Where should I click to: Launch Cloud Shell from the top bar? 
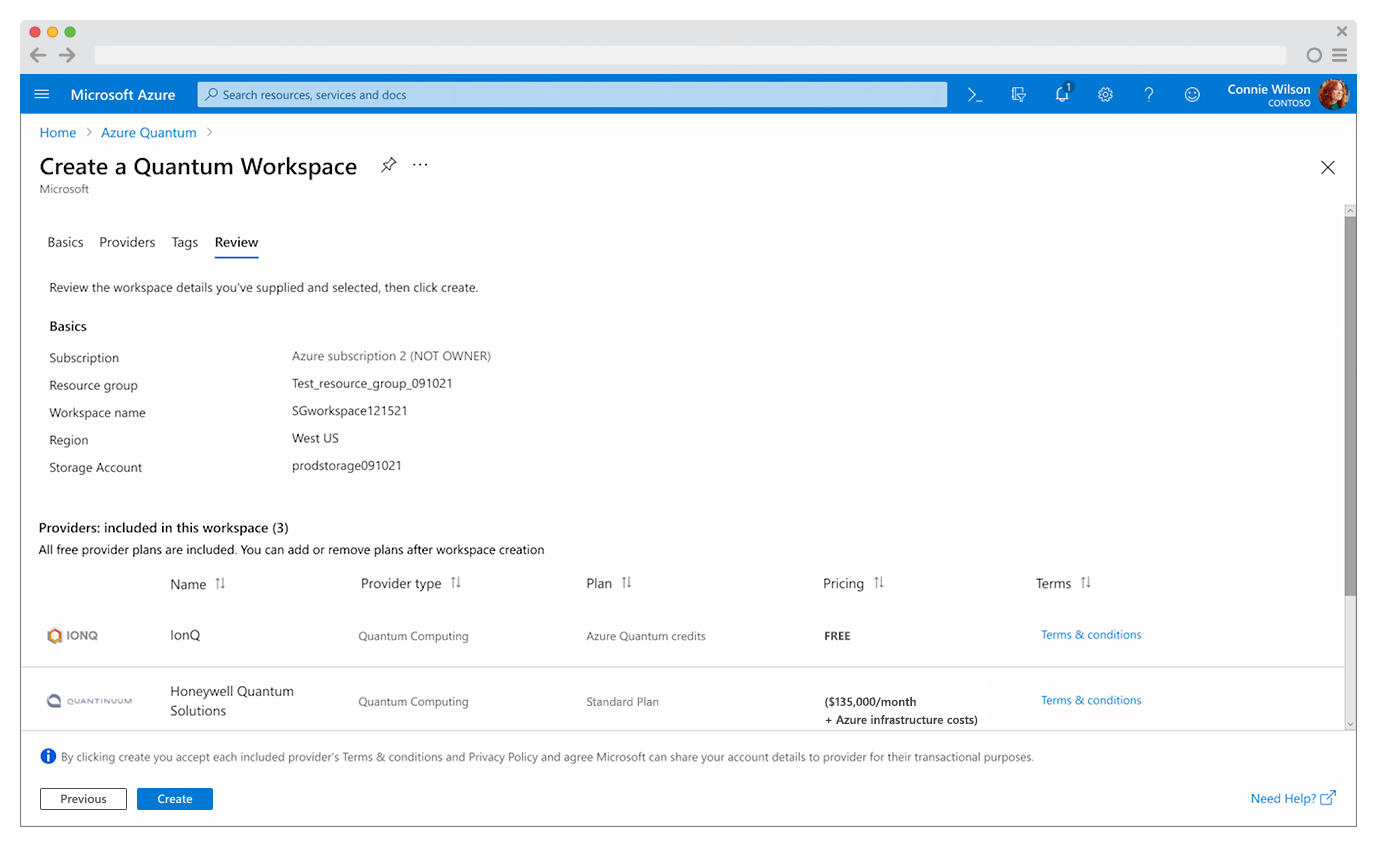click(975, 95)
